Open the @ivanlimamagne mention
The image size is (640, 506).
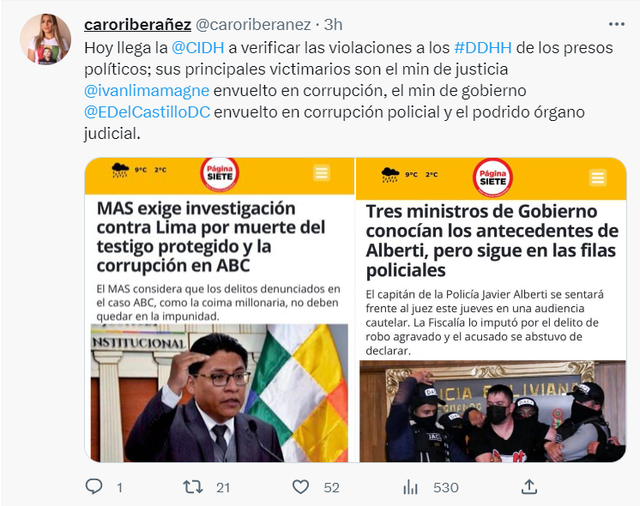click(x=147, y=91)
